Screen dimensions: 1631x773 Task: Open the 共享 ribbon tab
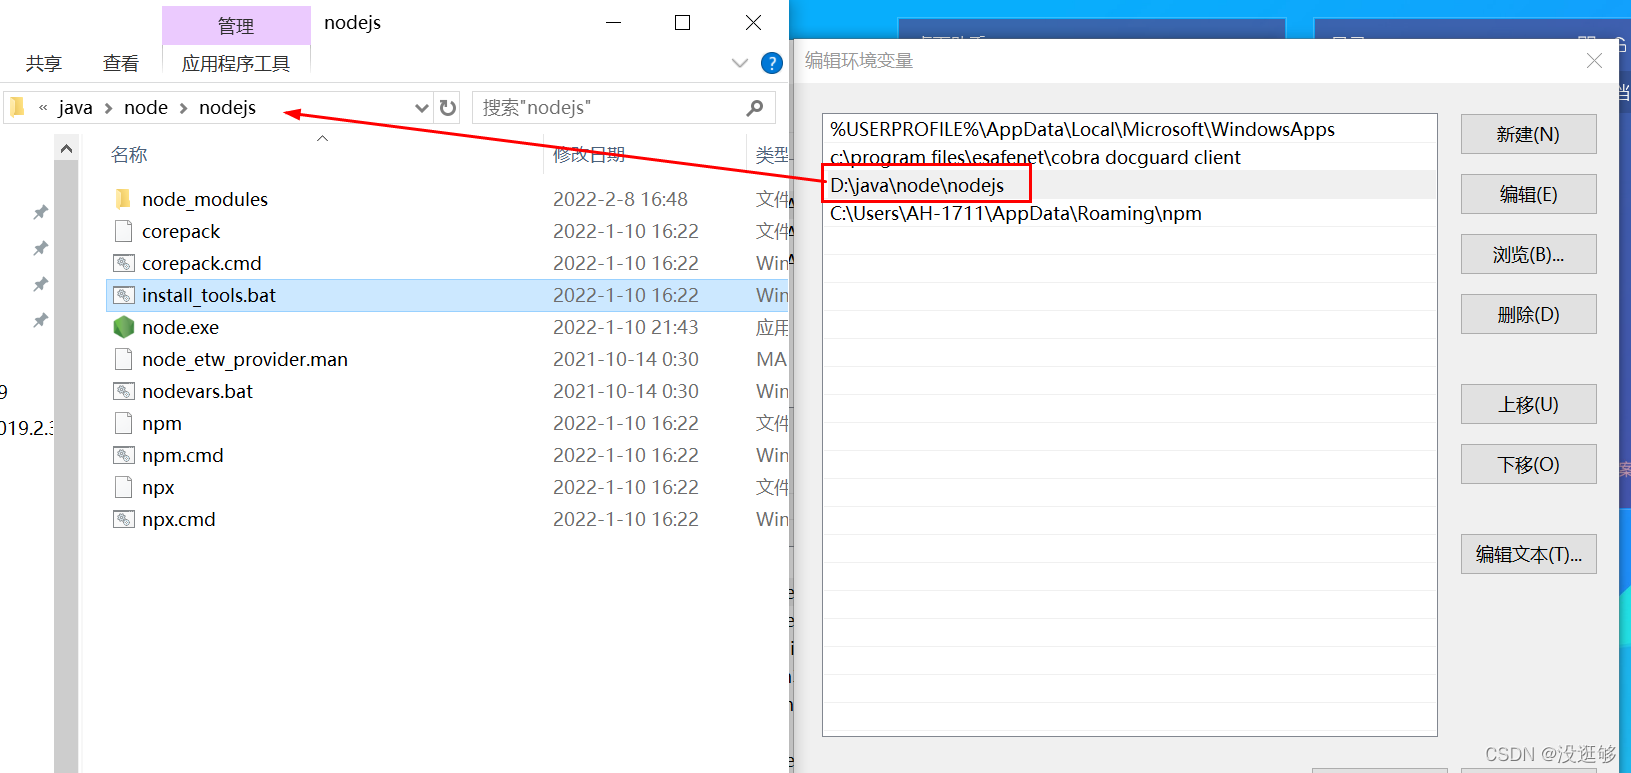pos(44,64)
